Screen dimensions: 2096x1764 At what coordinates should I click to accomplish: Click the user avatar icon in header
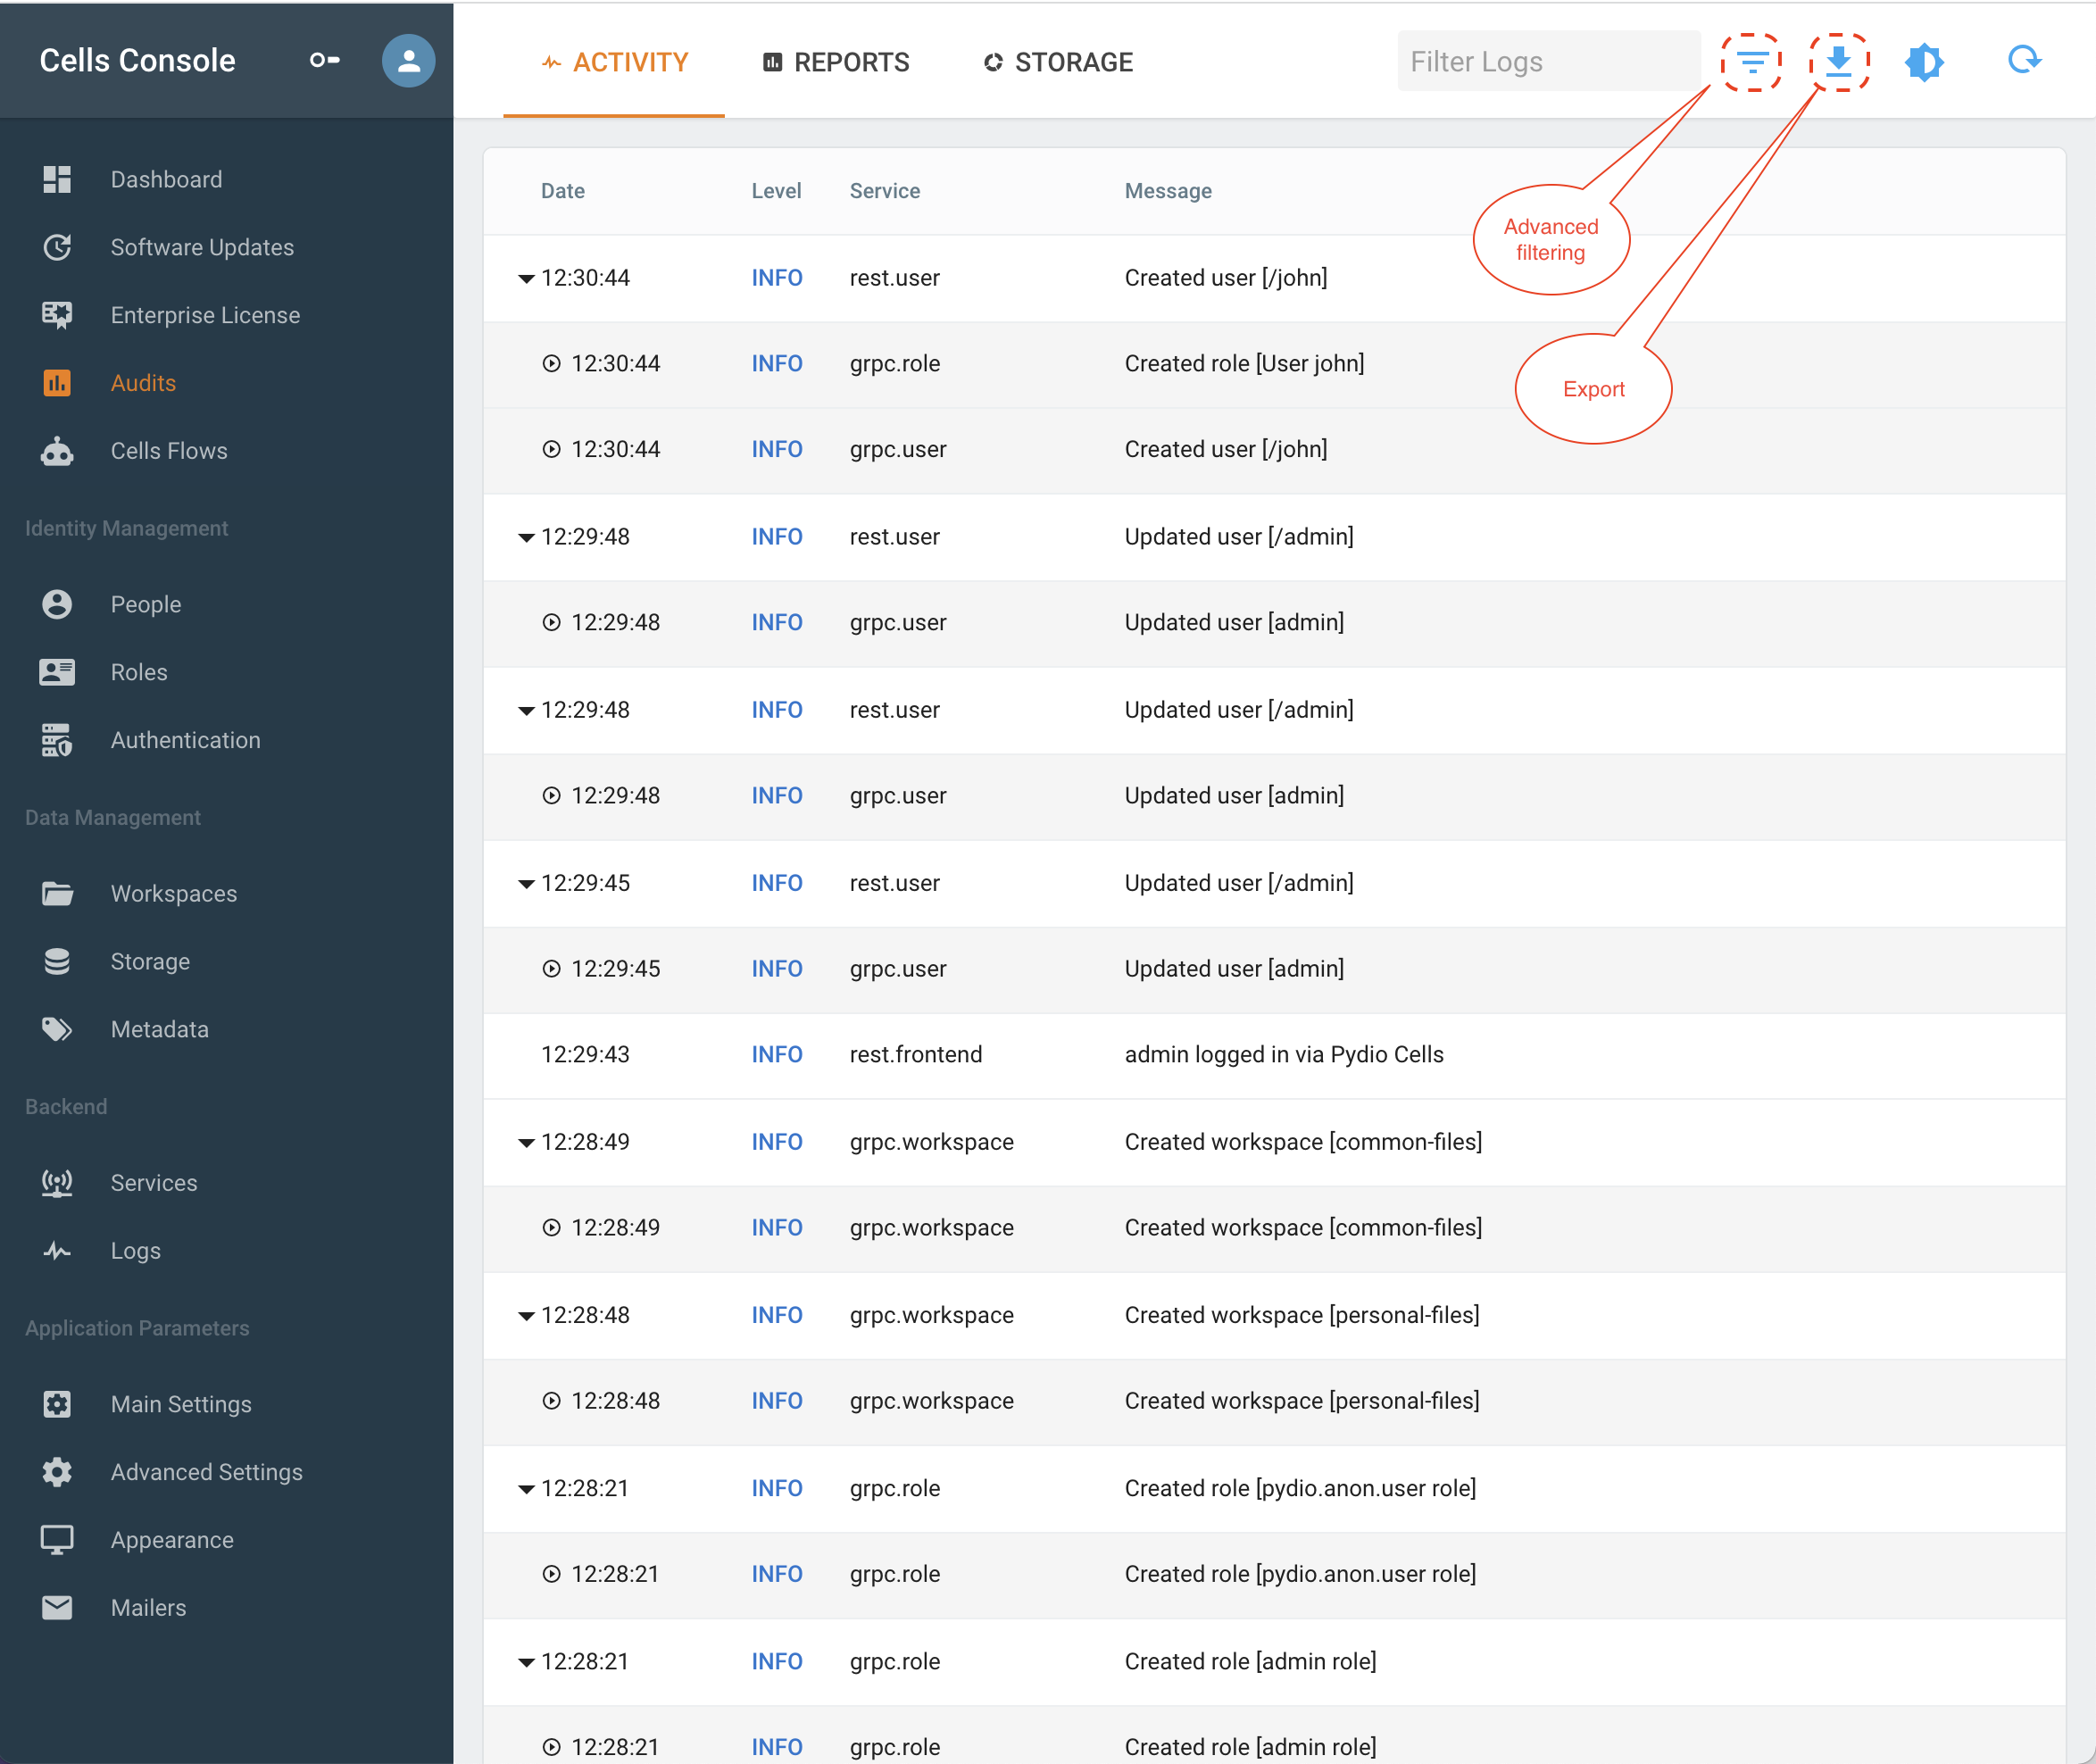click(408, 61)
